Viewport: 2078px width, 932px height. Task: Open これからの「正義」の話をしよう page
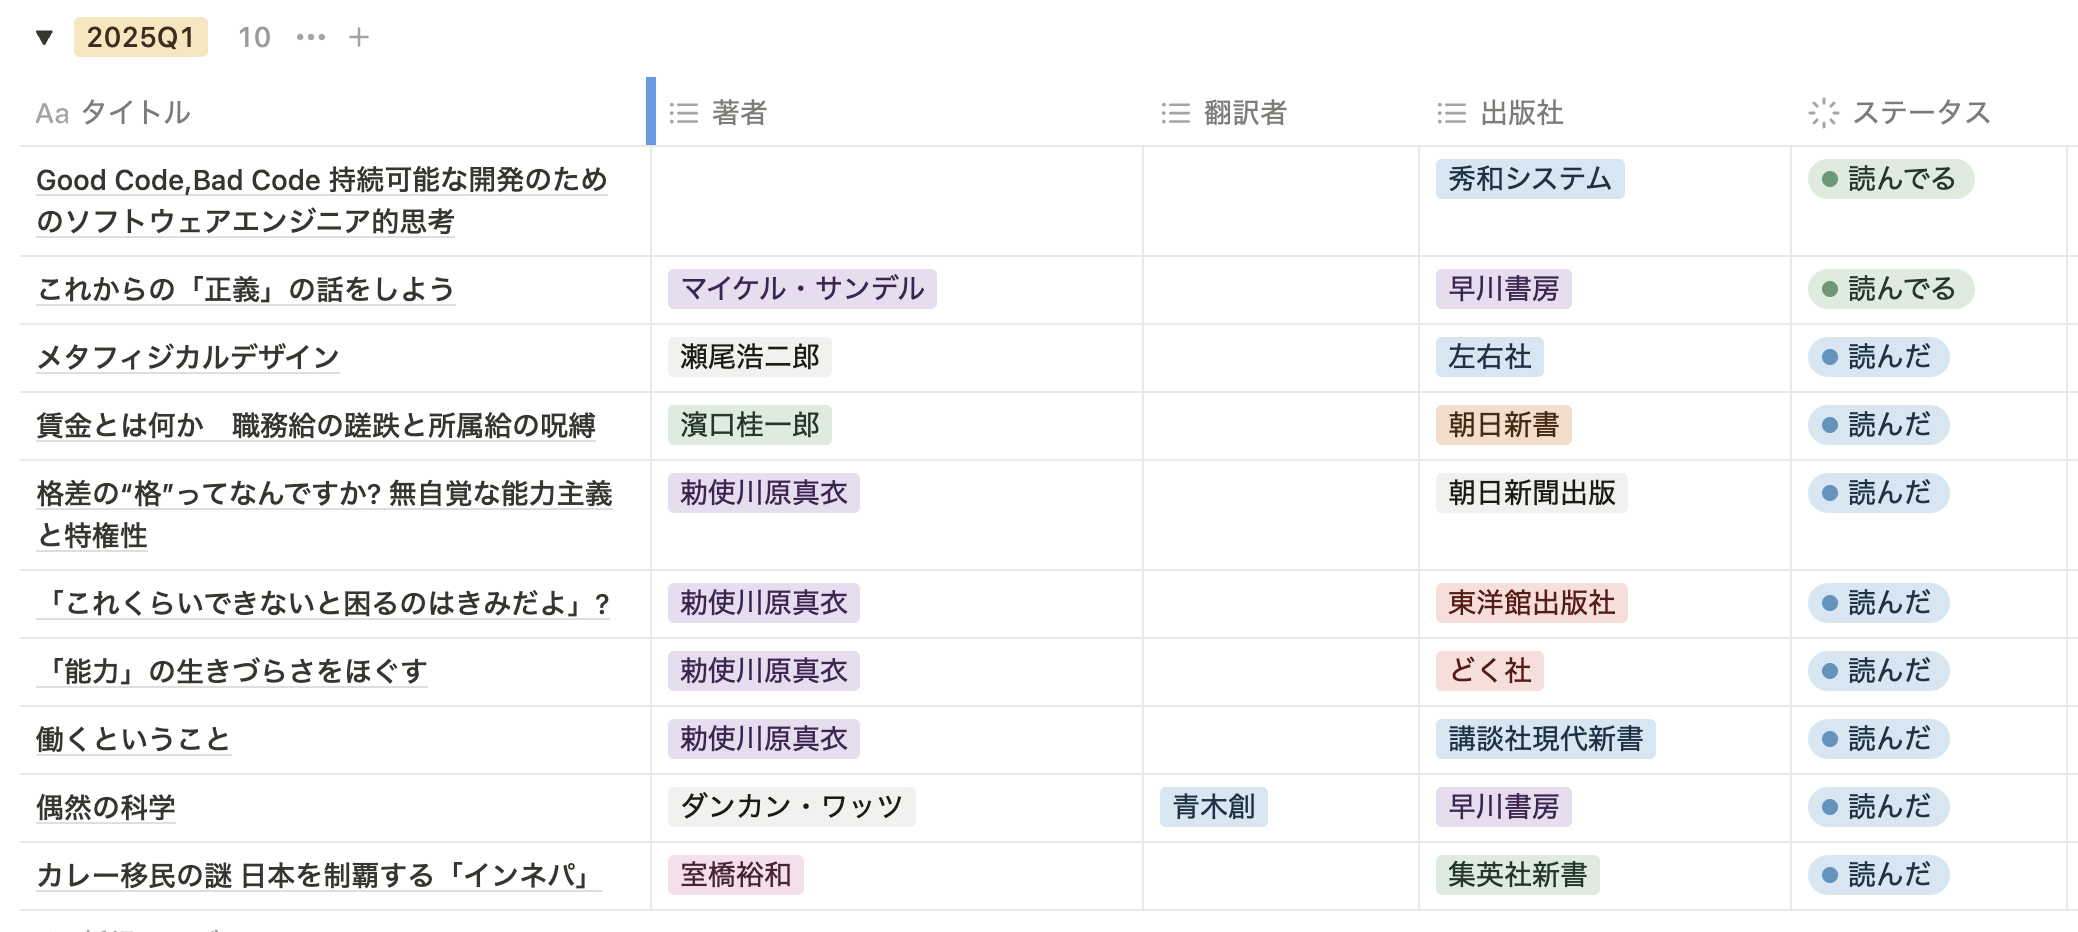245,289
